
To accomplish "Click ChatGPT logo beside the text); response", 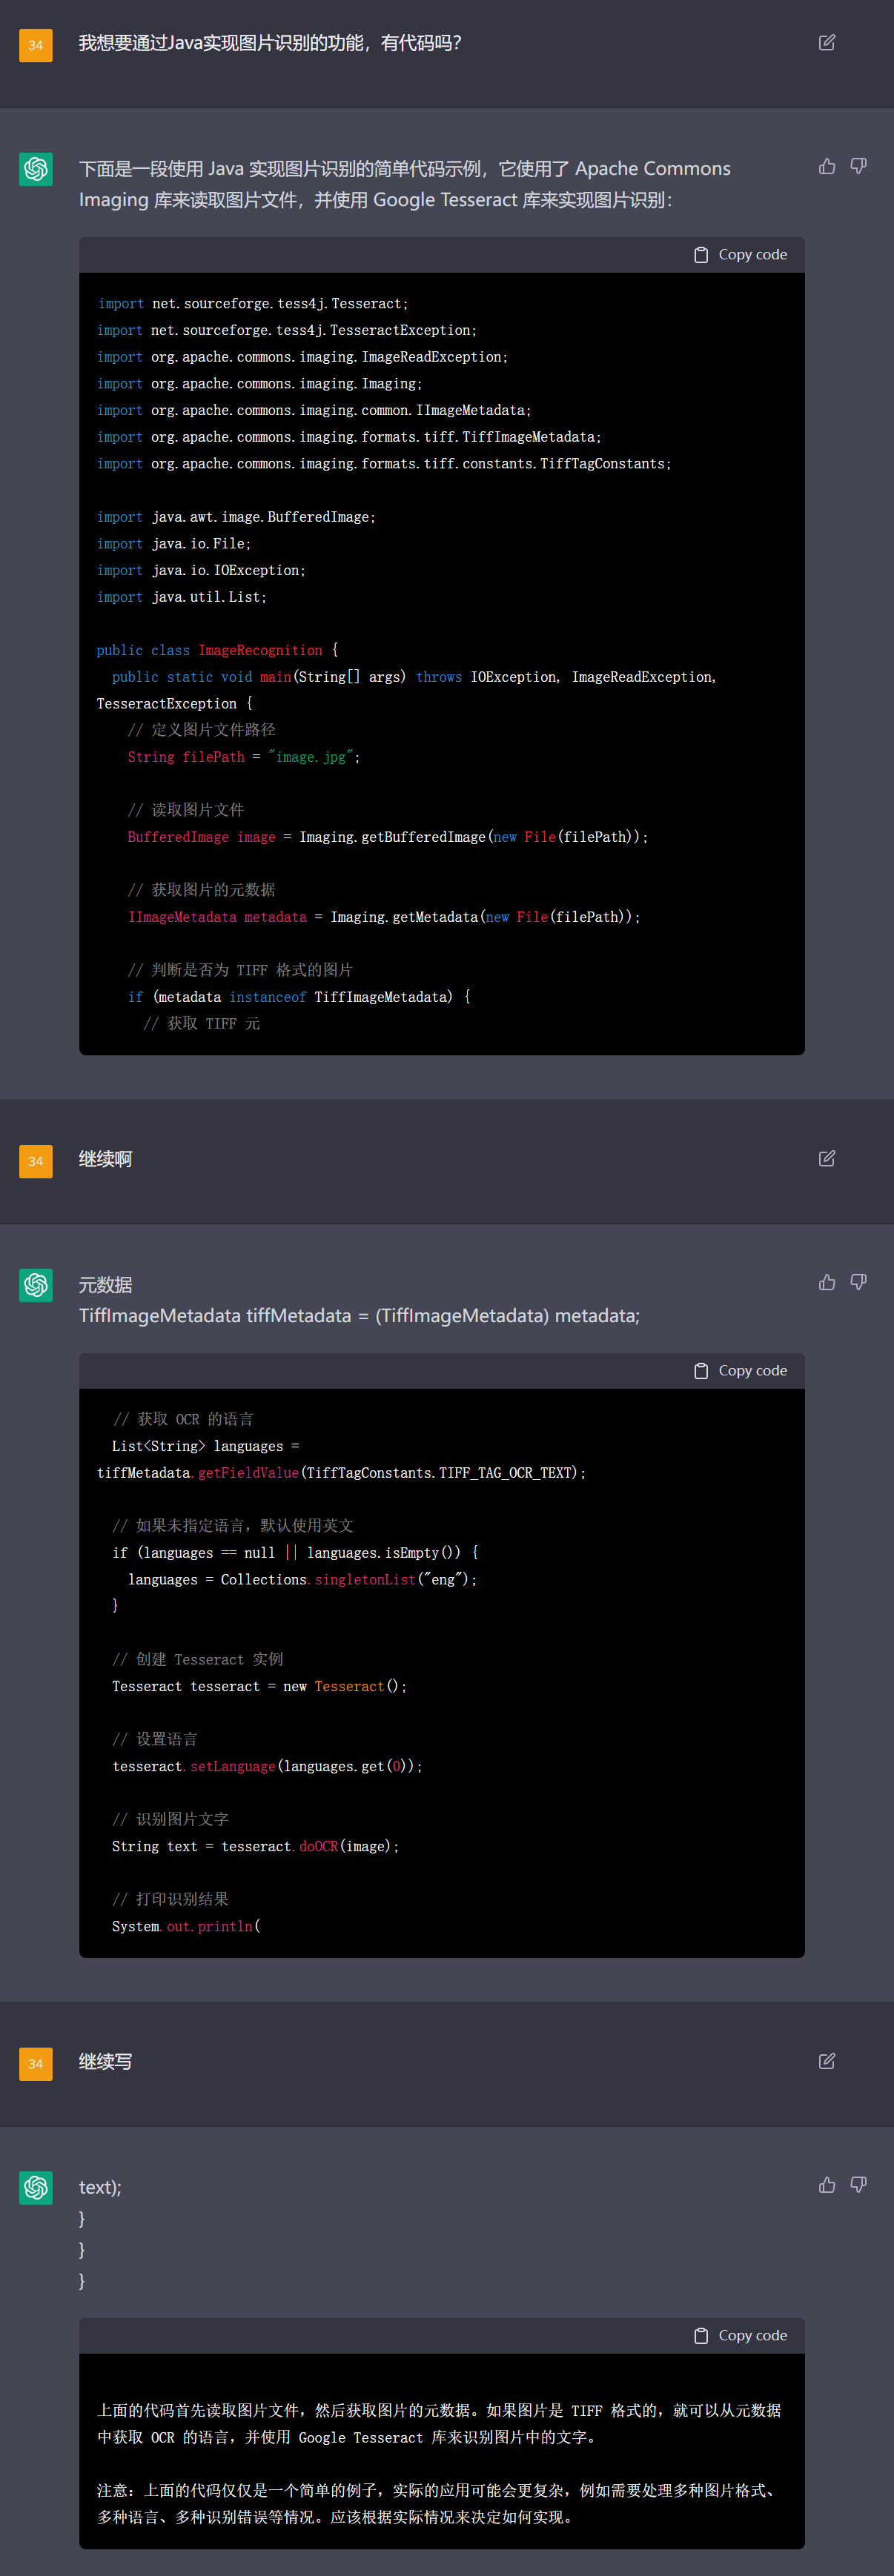I will click(36, 2188).
